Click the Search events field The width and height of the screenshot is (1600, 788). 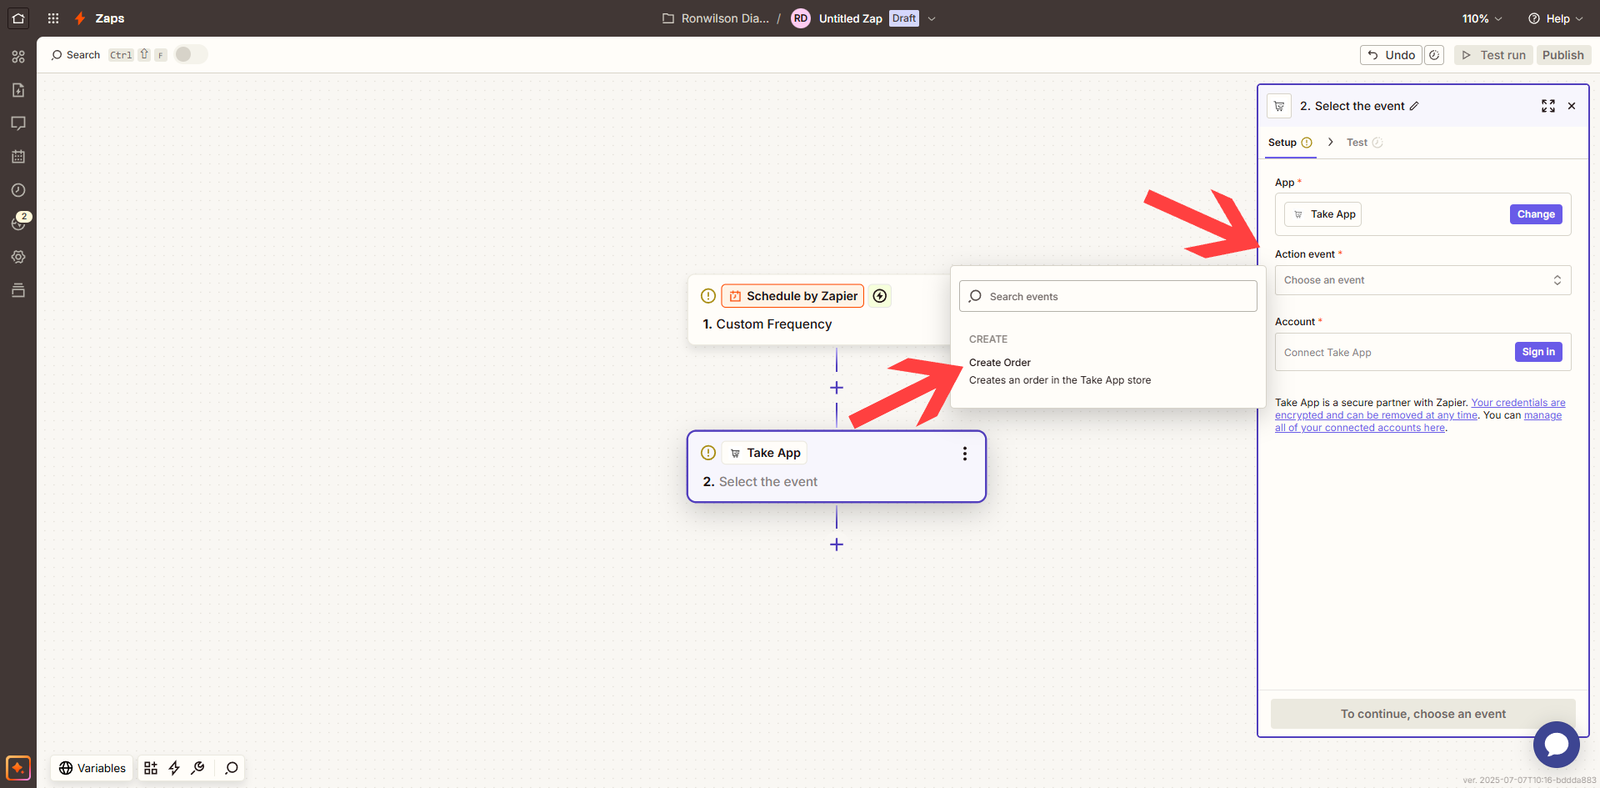(1108, 296)
